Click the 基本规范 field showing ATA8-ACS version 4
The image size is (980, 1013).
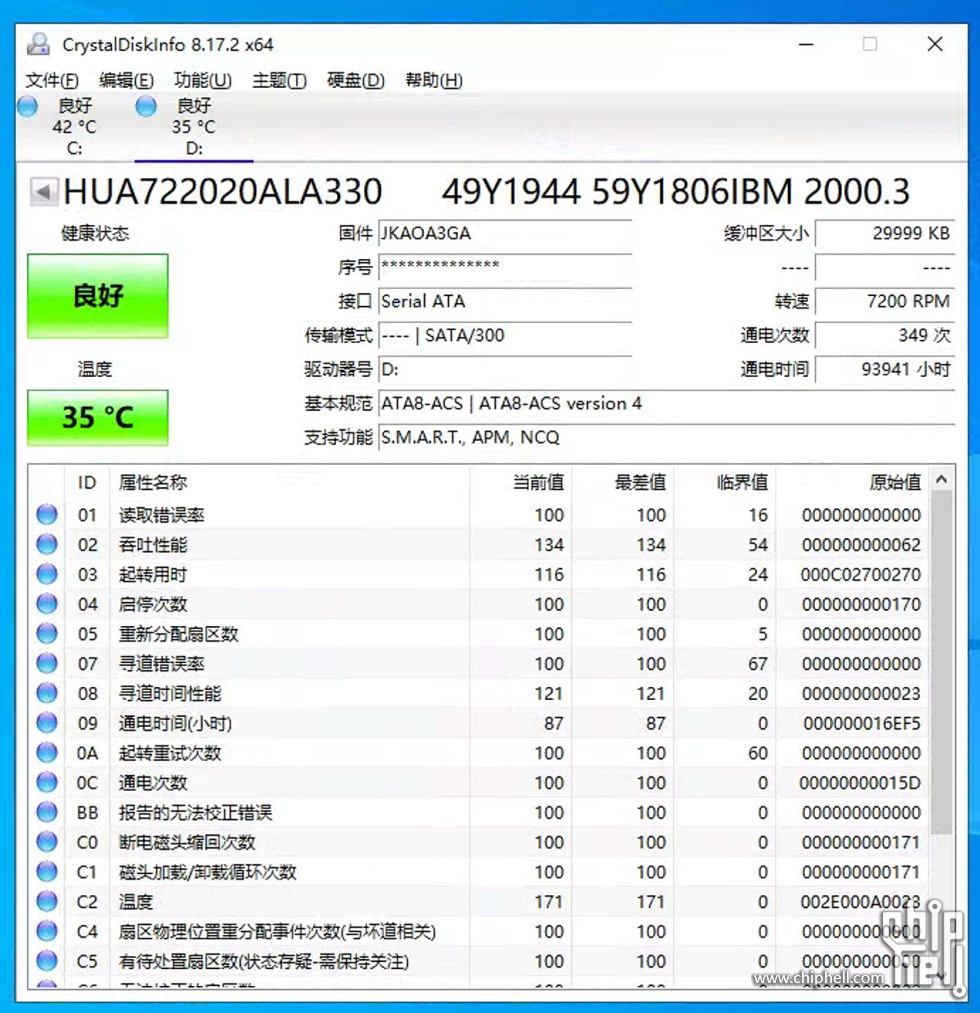tap(667, 404)
